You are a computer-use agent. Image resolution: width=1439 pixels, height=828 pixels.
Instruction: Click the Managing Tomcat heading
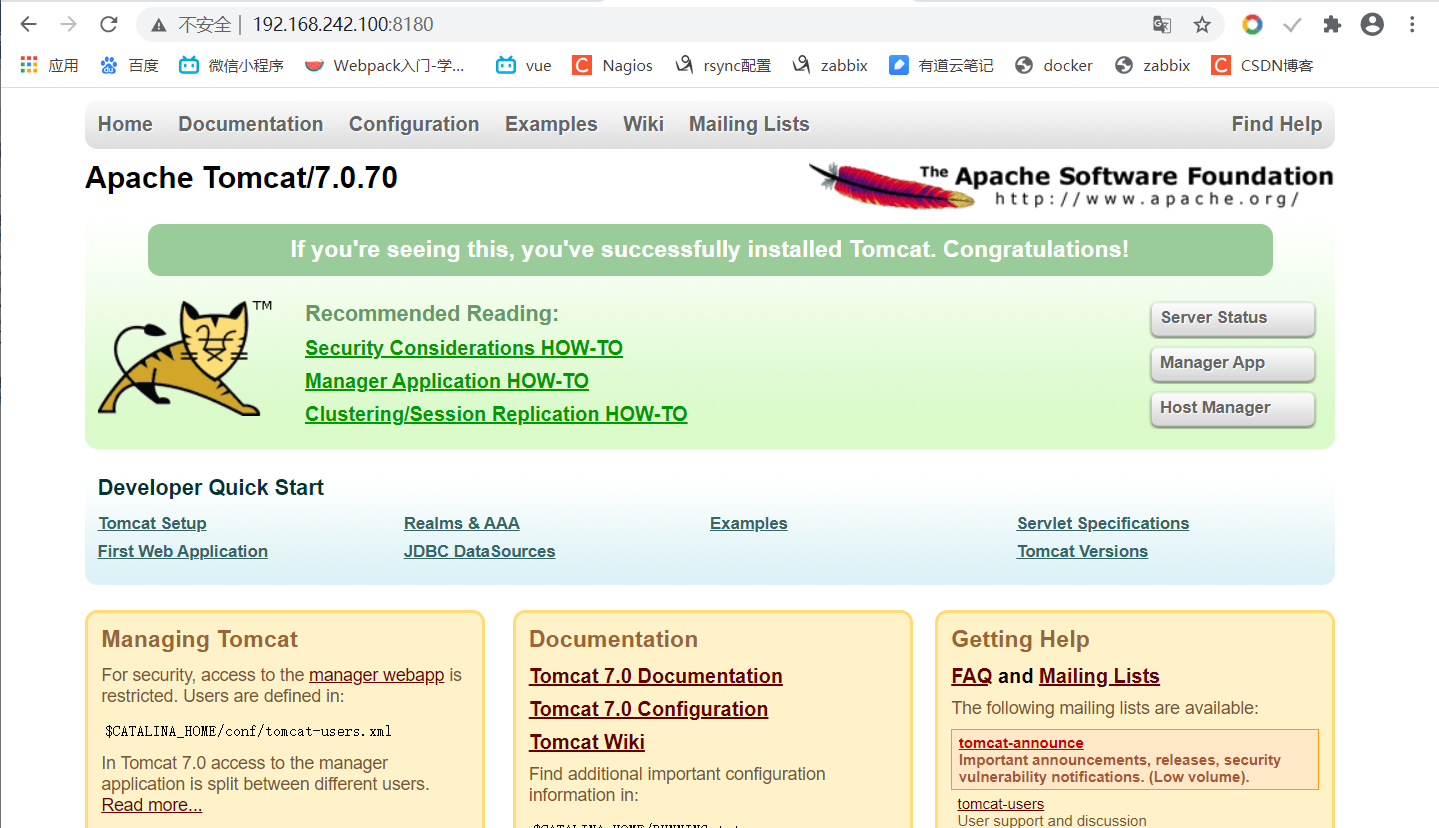click(x=200, y=639)
